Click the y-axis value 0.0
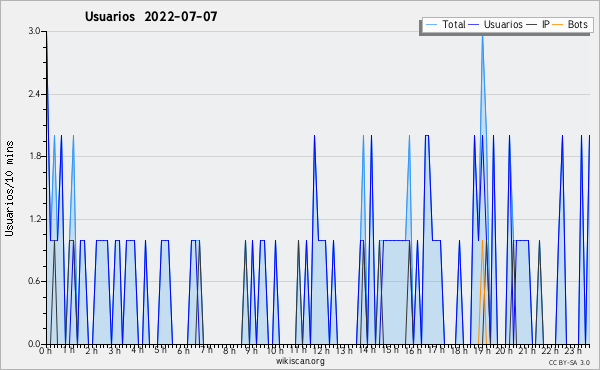 [x=34, y=344]
